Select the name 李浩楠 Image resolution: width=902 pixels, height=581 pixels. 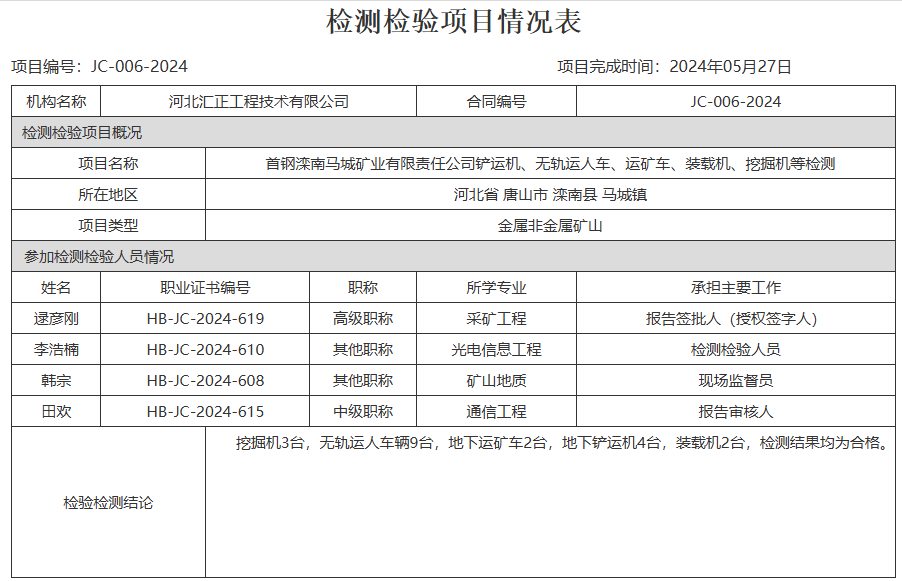(x=56, y=350)
